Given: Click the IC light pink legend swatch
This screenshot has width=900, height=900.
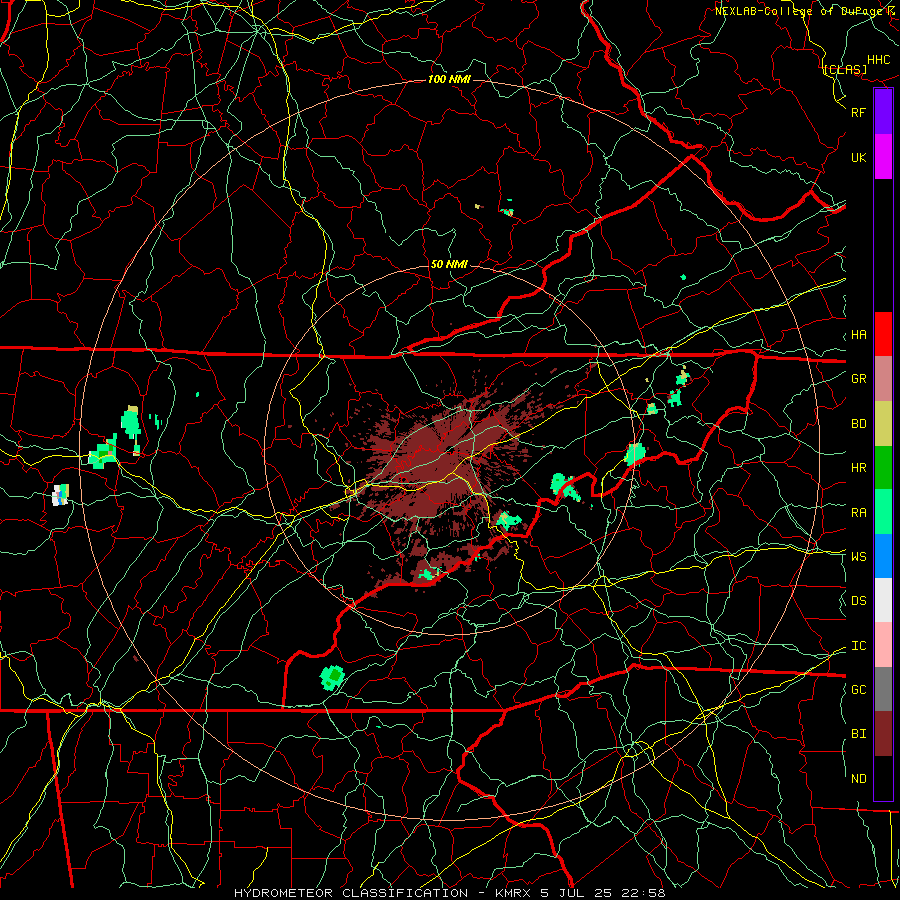Looking at the screenshot, I should (883, 645).
